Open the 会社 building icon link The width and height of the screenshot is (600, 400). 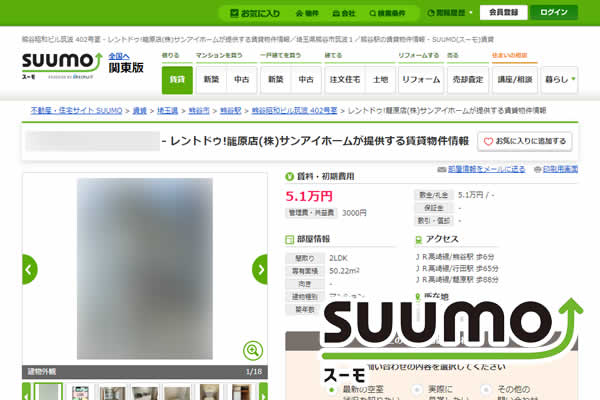(344, 13)
